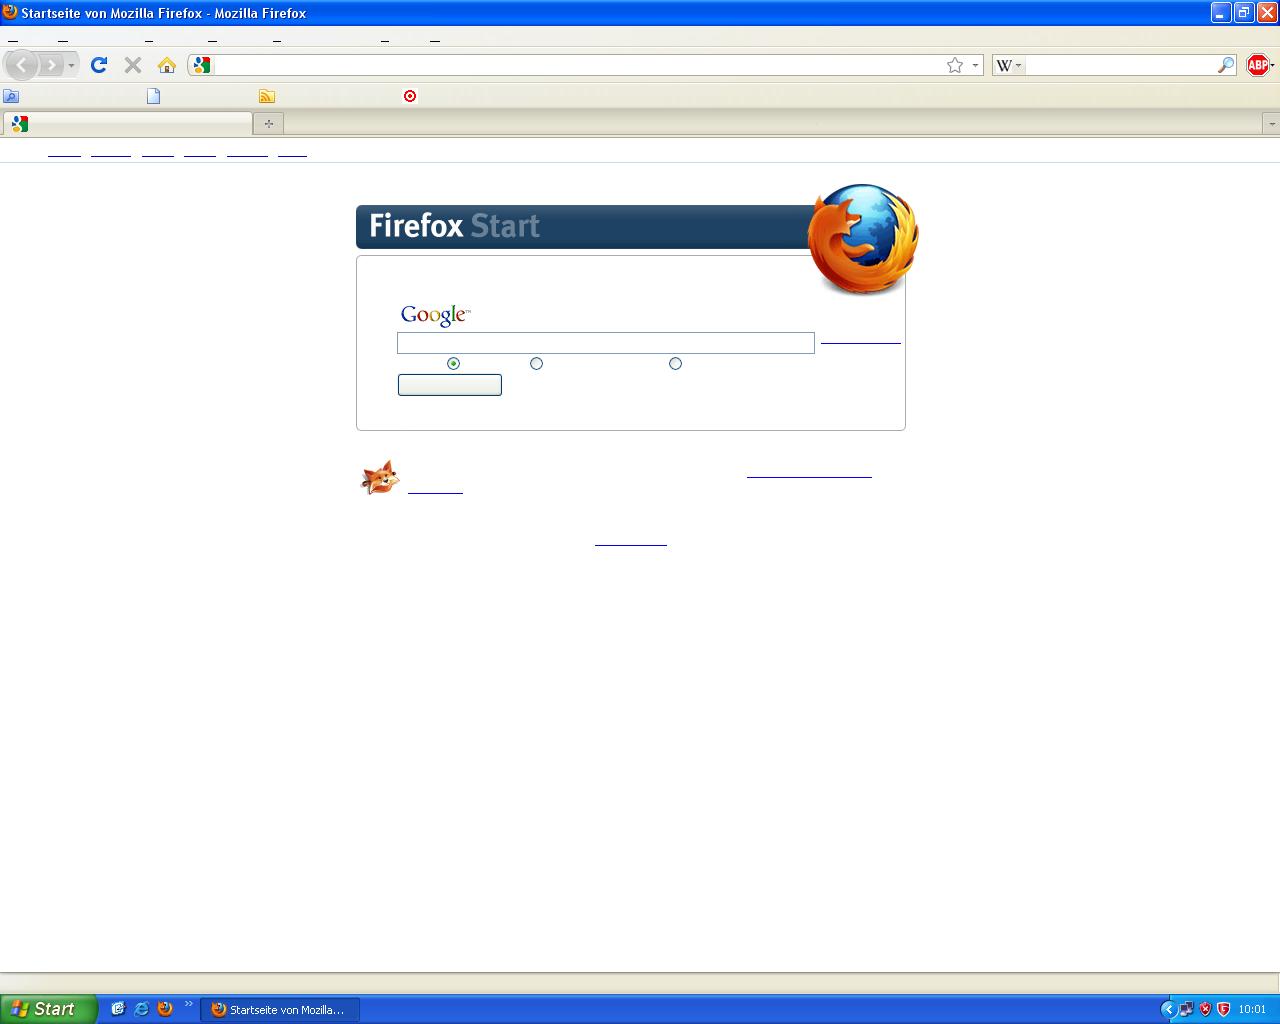Select the last search radio option
Screen dimensions: 1280x1024
pyautogui.click(x=675, y=364)
